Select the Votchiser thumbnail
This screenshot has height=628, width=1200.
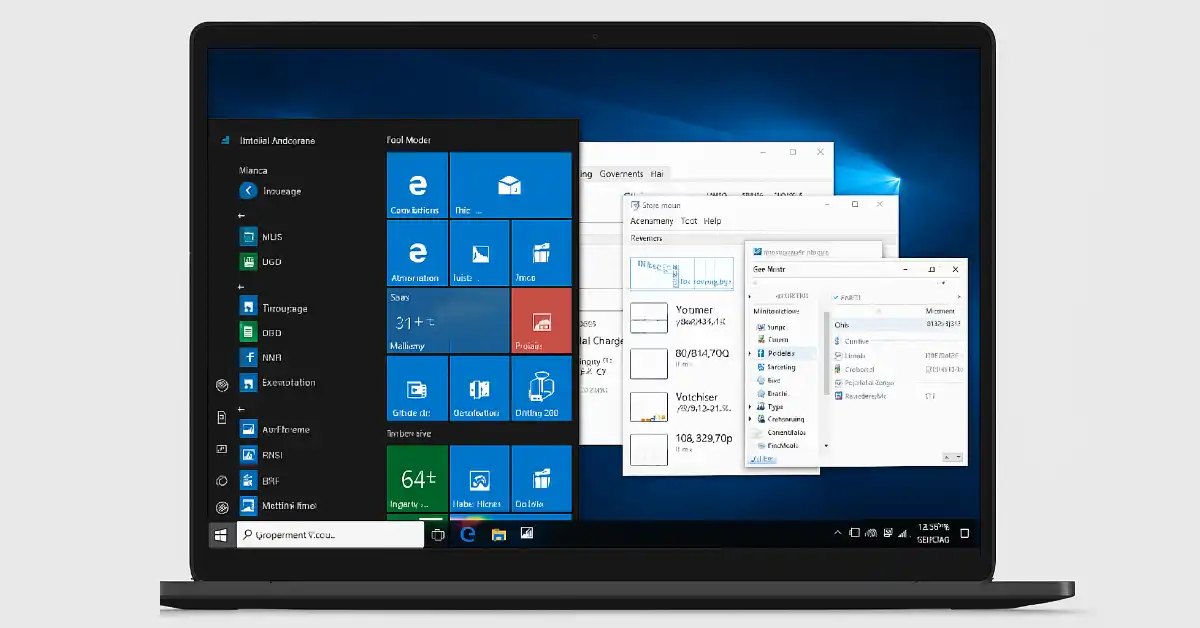pos(648,407)
